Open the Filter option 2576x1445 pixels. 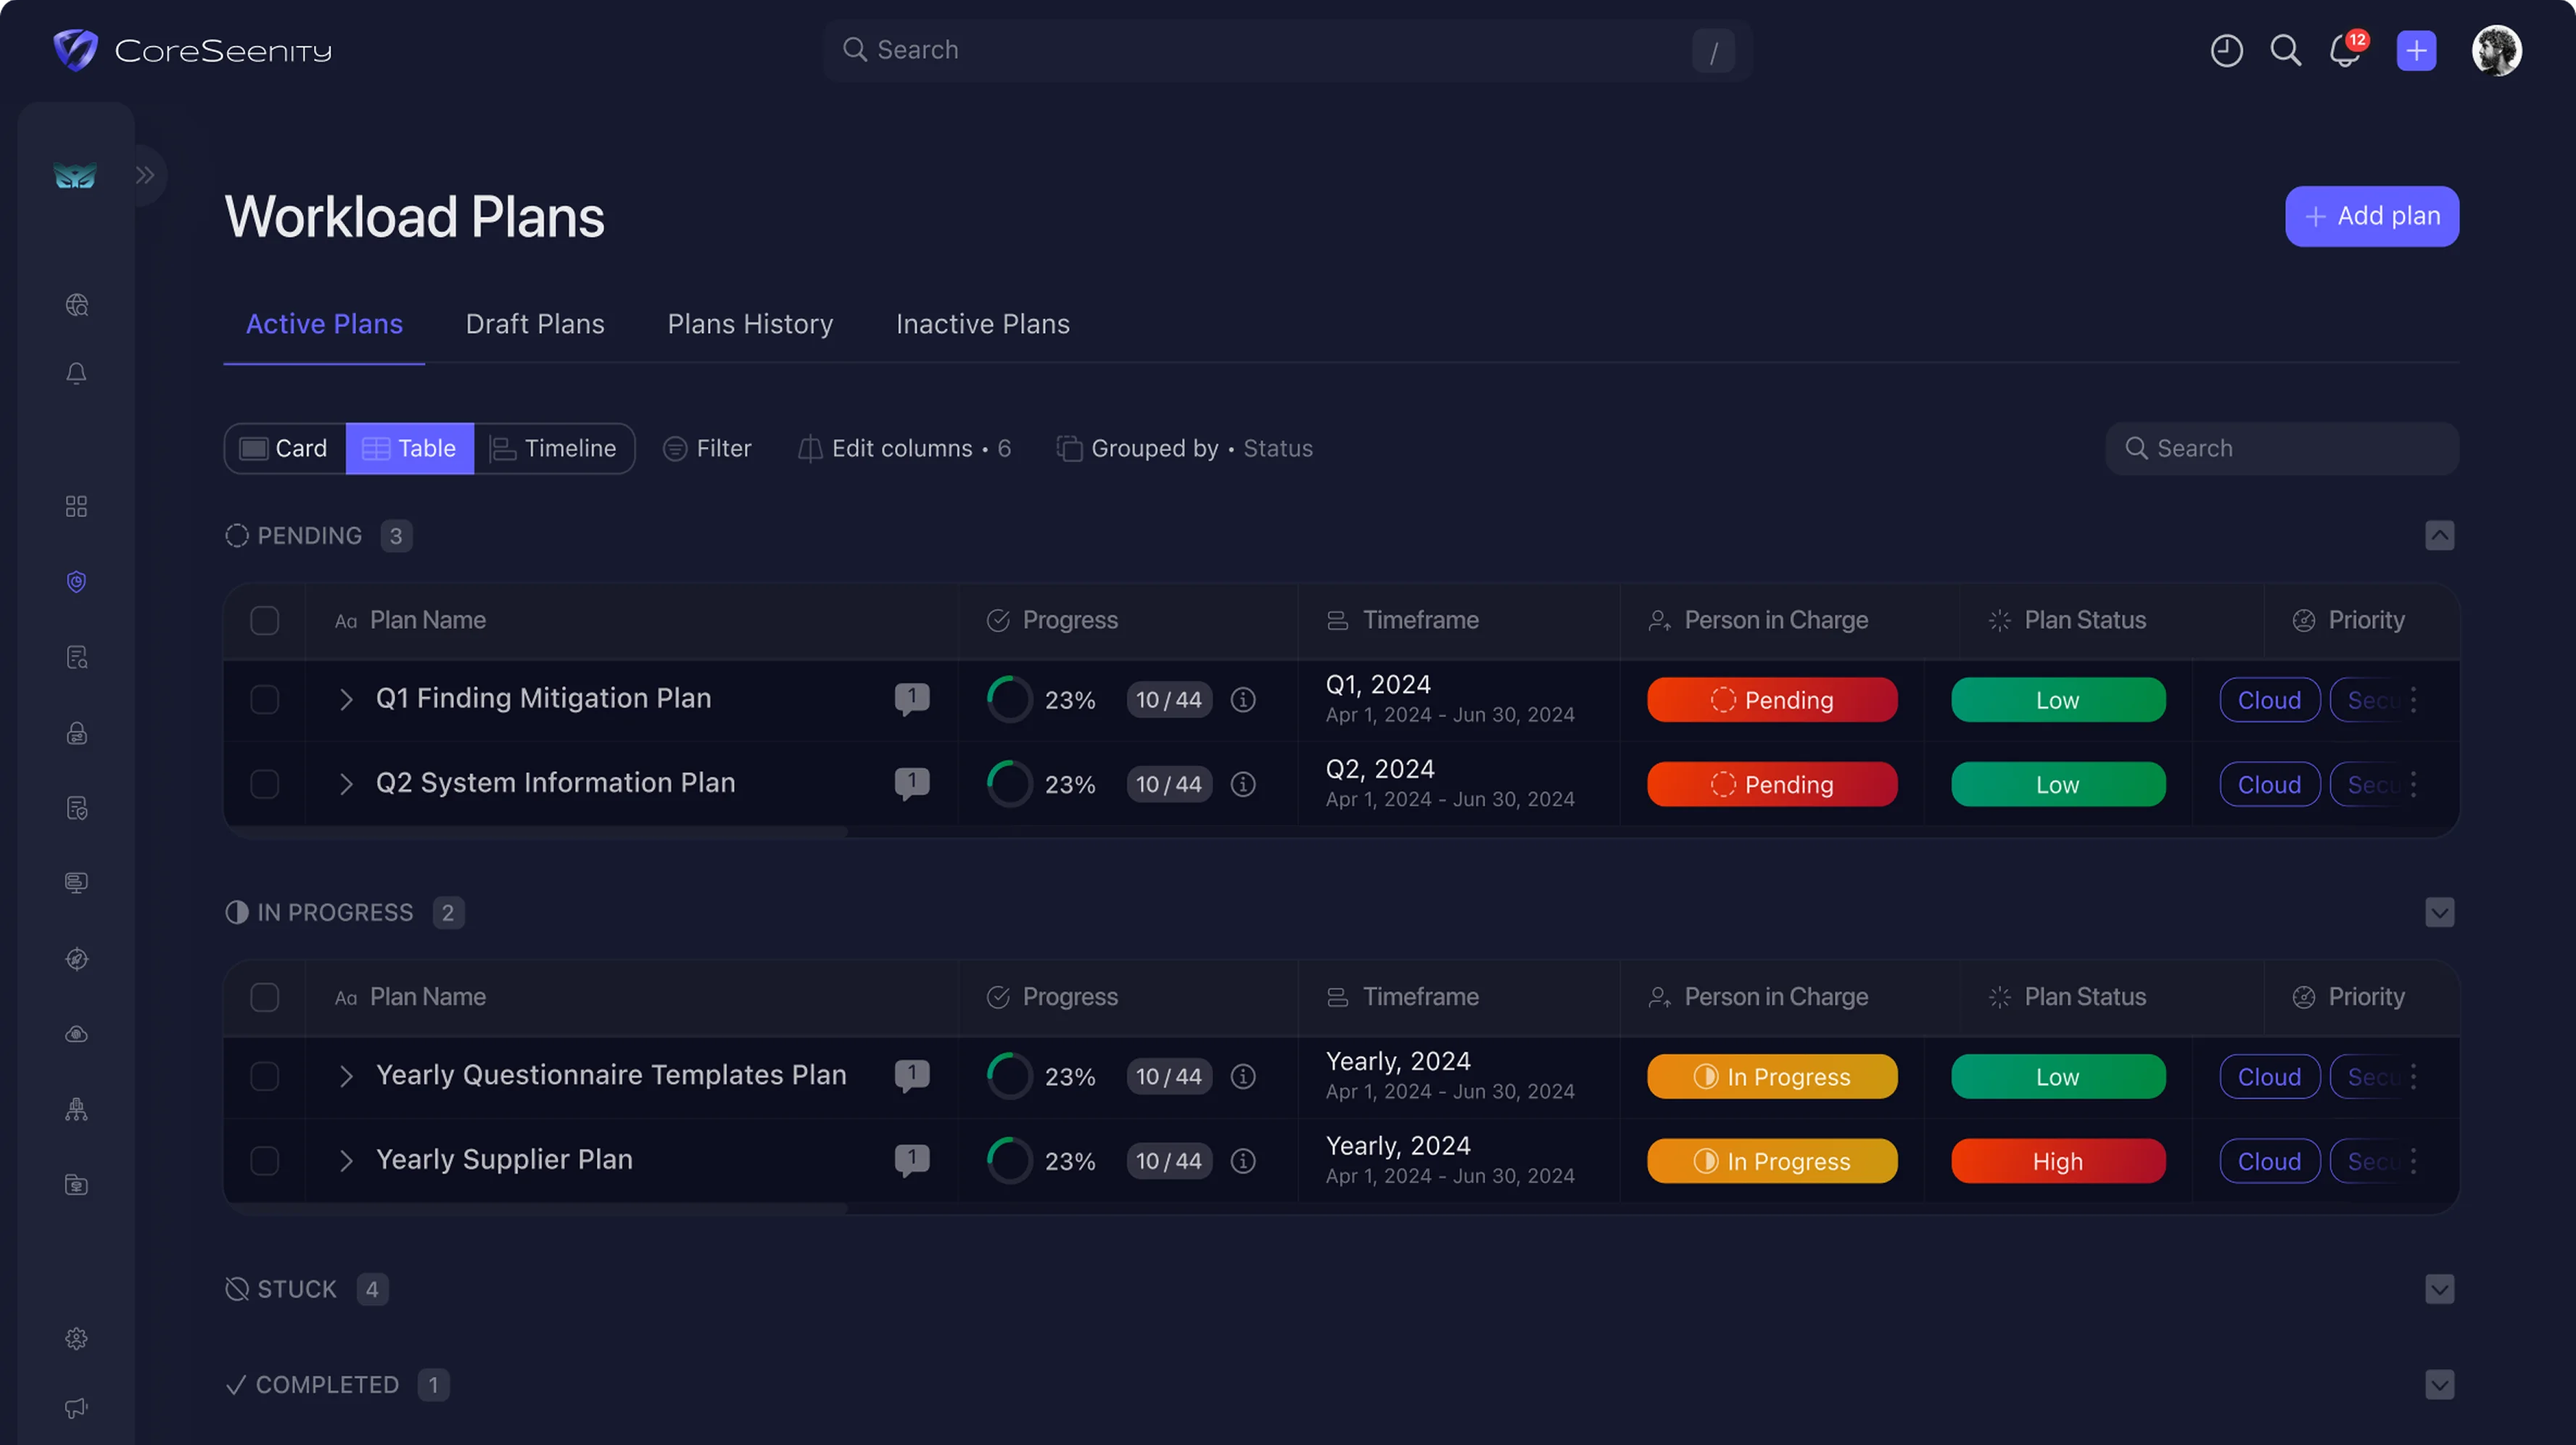click(707, 448)
